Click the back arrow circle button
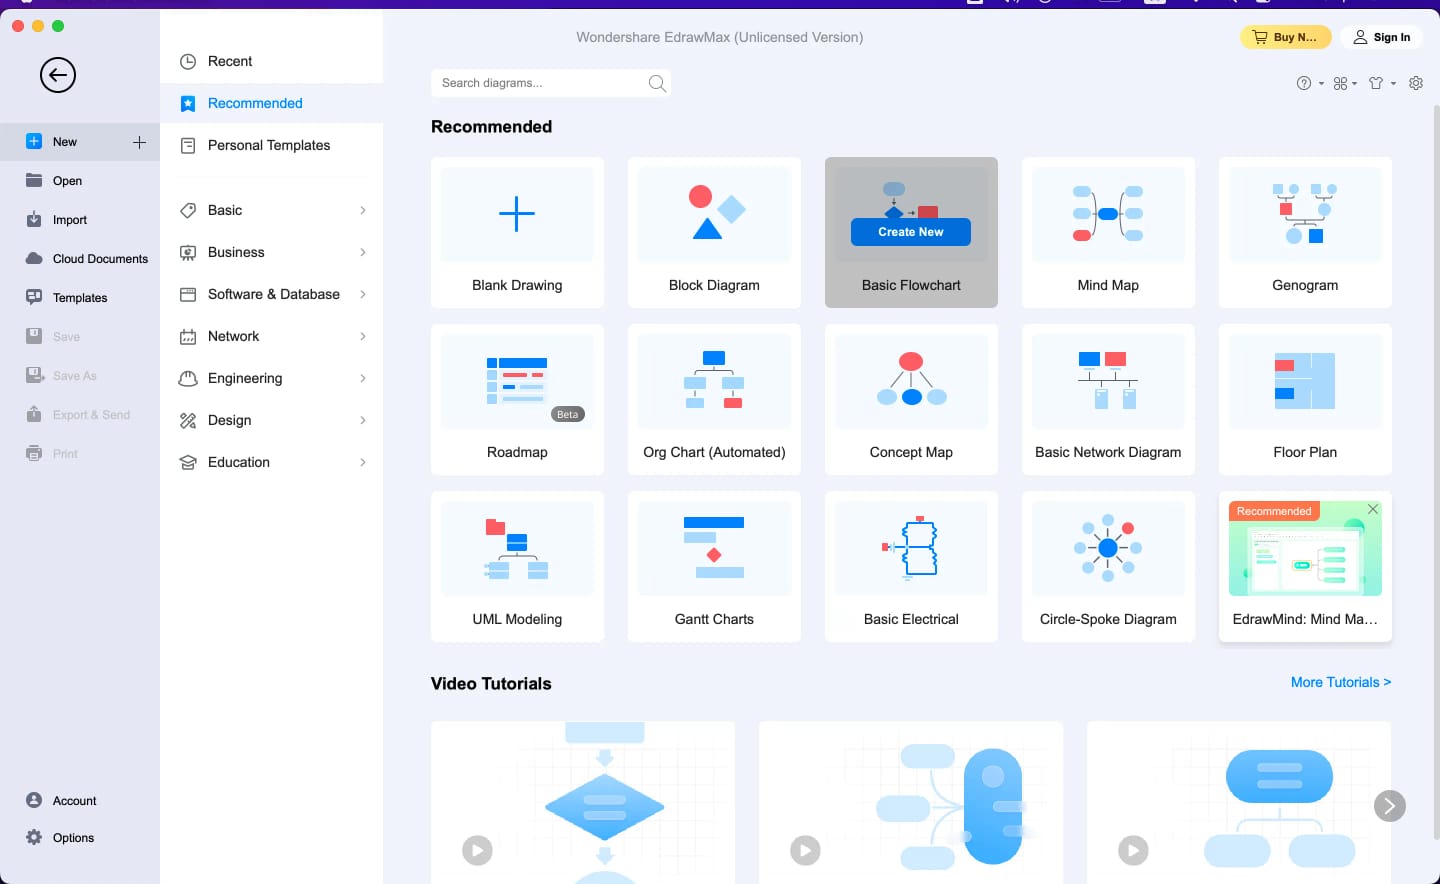This screenshot has width=1440, height=884. coord(57,75)
